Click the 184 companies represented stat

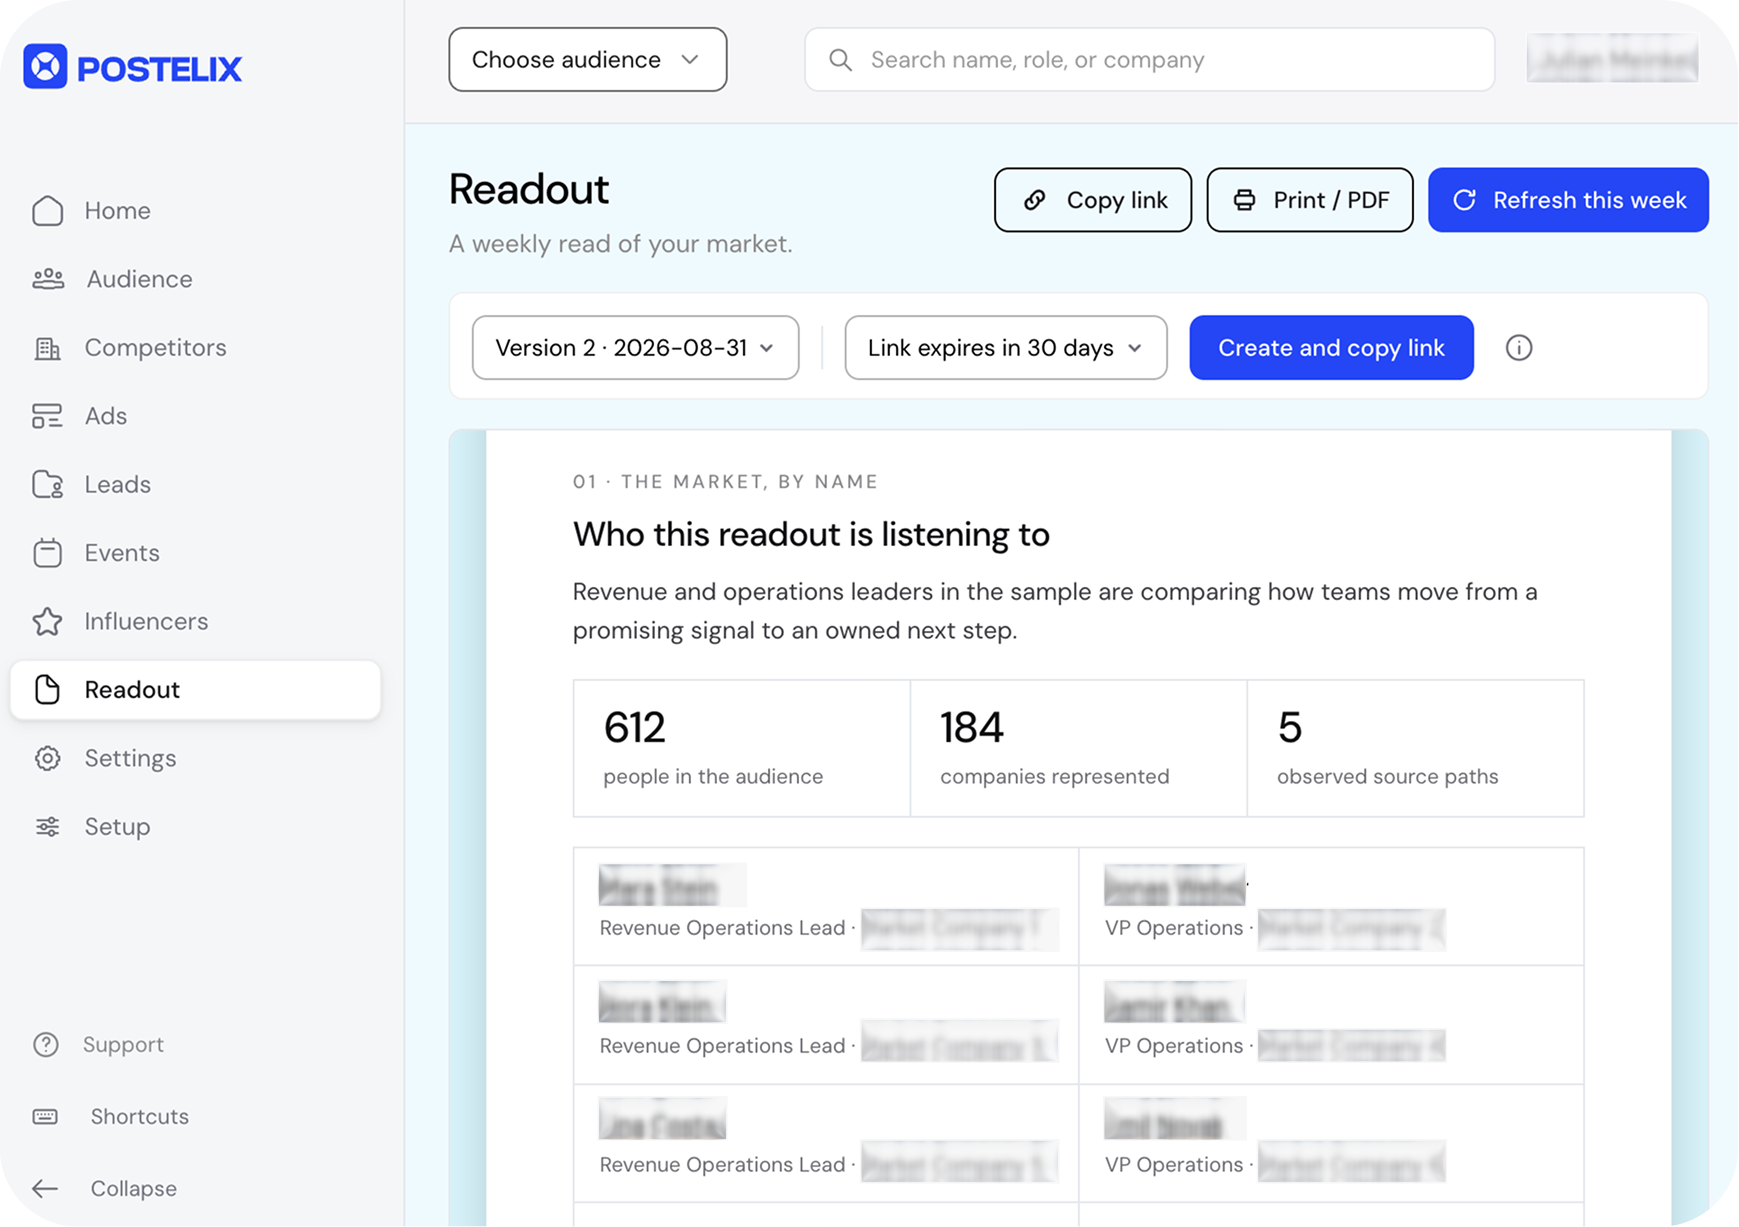coord(1079,748)
